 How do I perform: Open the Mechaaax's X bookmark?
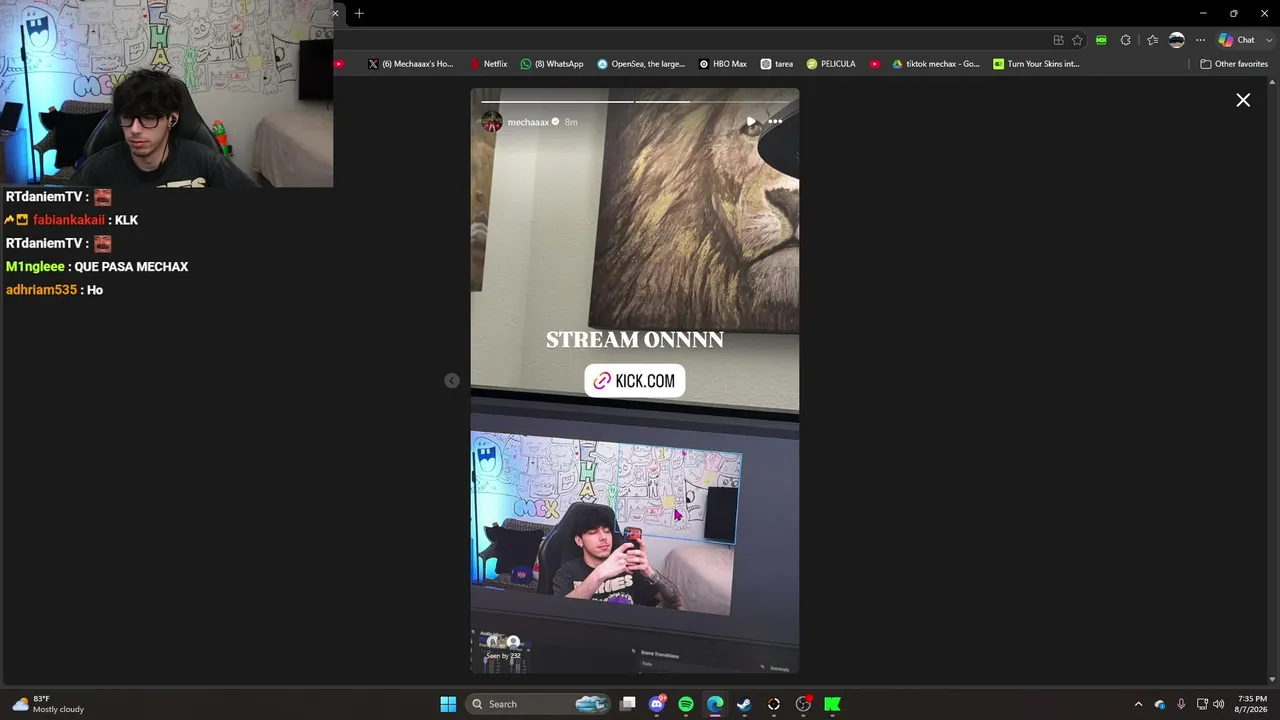(410, 64)
